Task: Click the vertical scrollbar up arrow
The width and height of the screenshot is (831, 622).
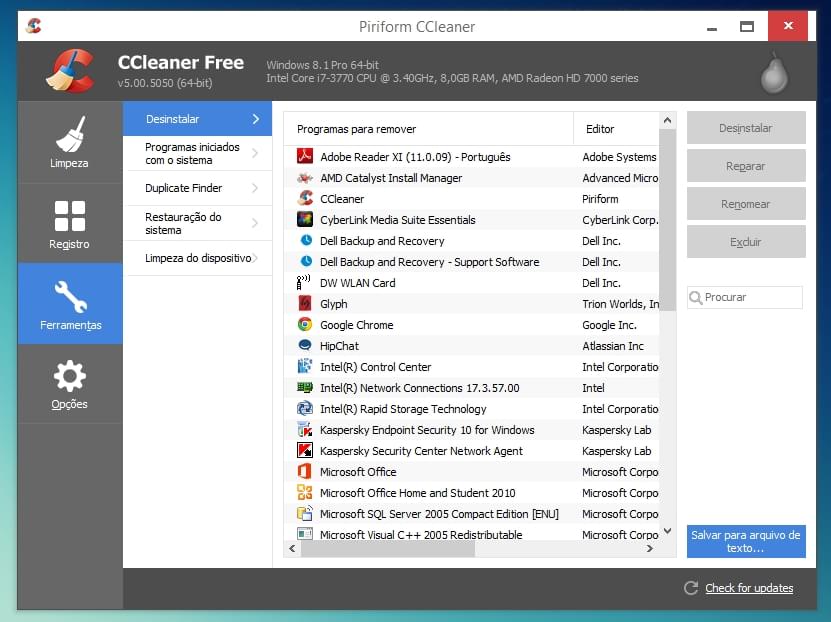Action: pos(667,120)
